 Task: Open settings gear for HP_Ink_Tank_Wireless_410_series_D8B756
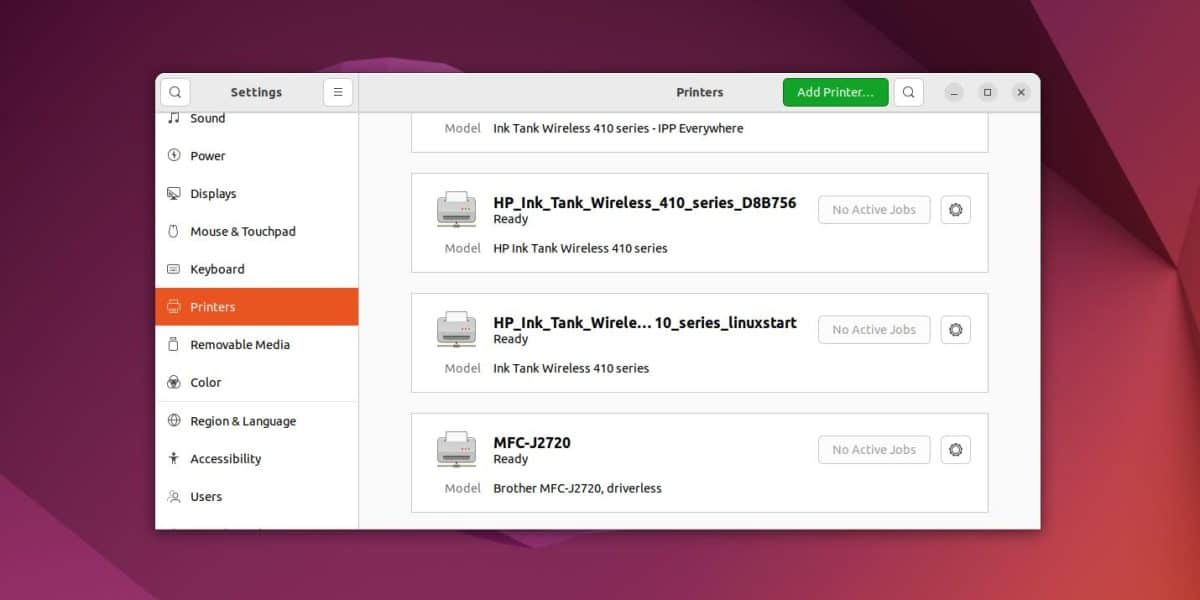coord(955,209)
